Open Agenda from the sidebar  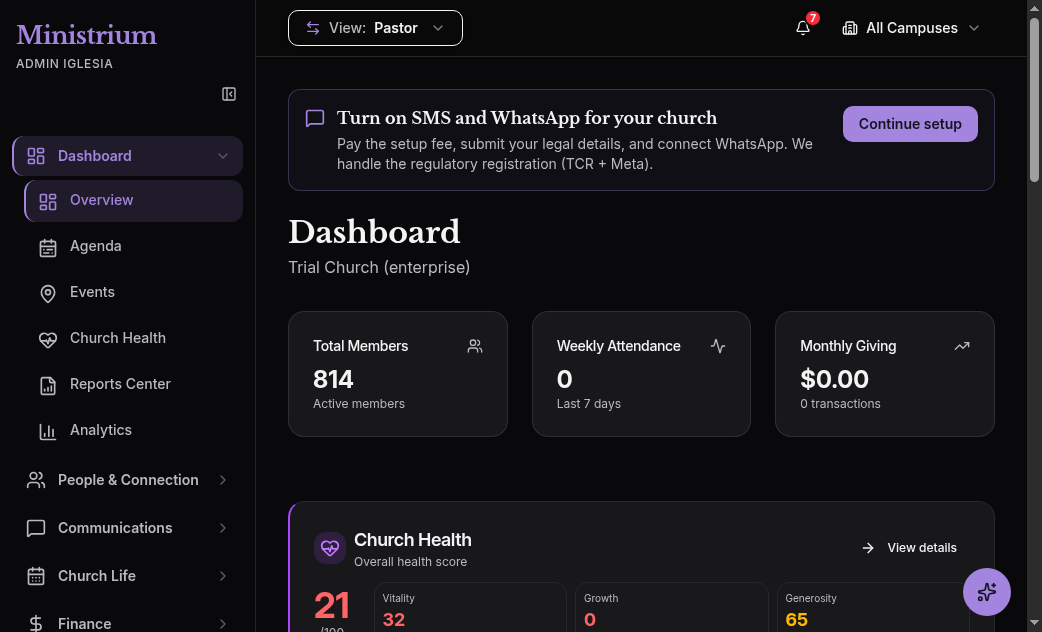point(134,247)
